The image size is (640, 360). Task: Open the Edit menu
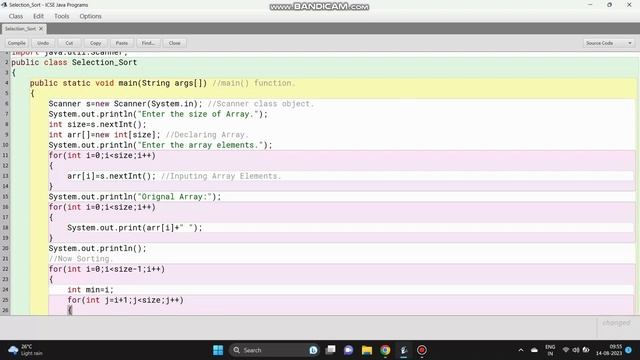coord(38,16)
